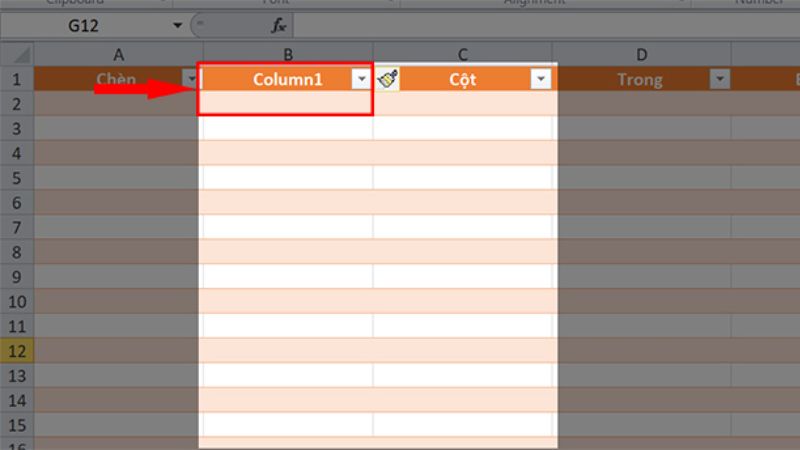Select row 8 header
Viewport: 800px width, 450px height.
(17, 252)
